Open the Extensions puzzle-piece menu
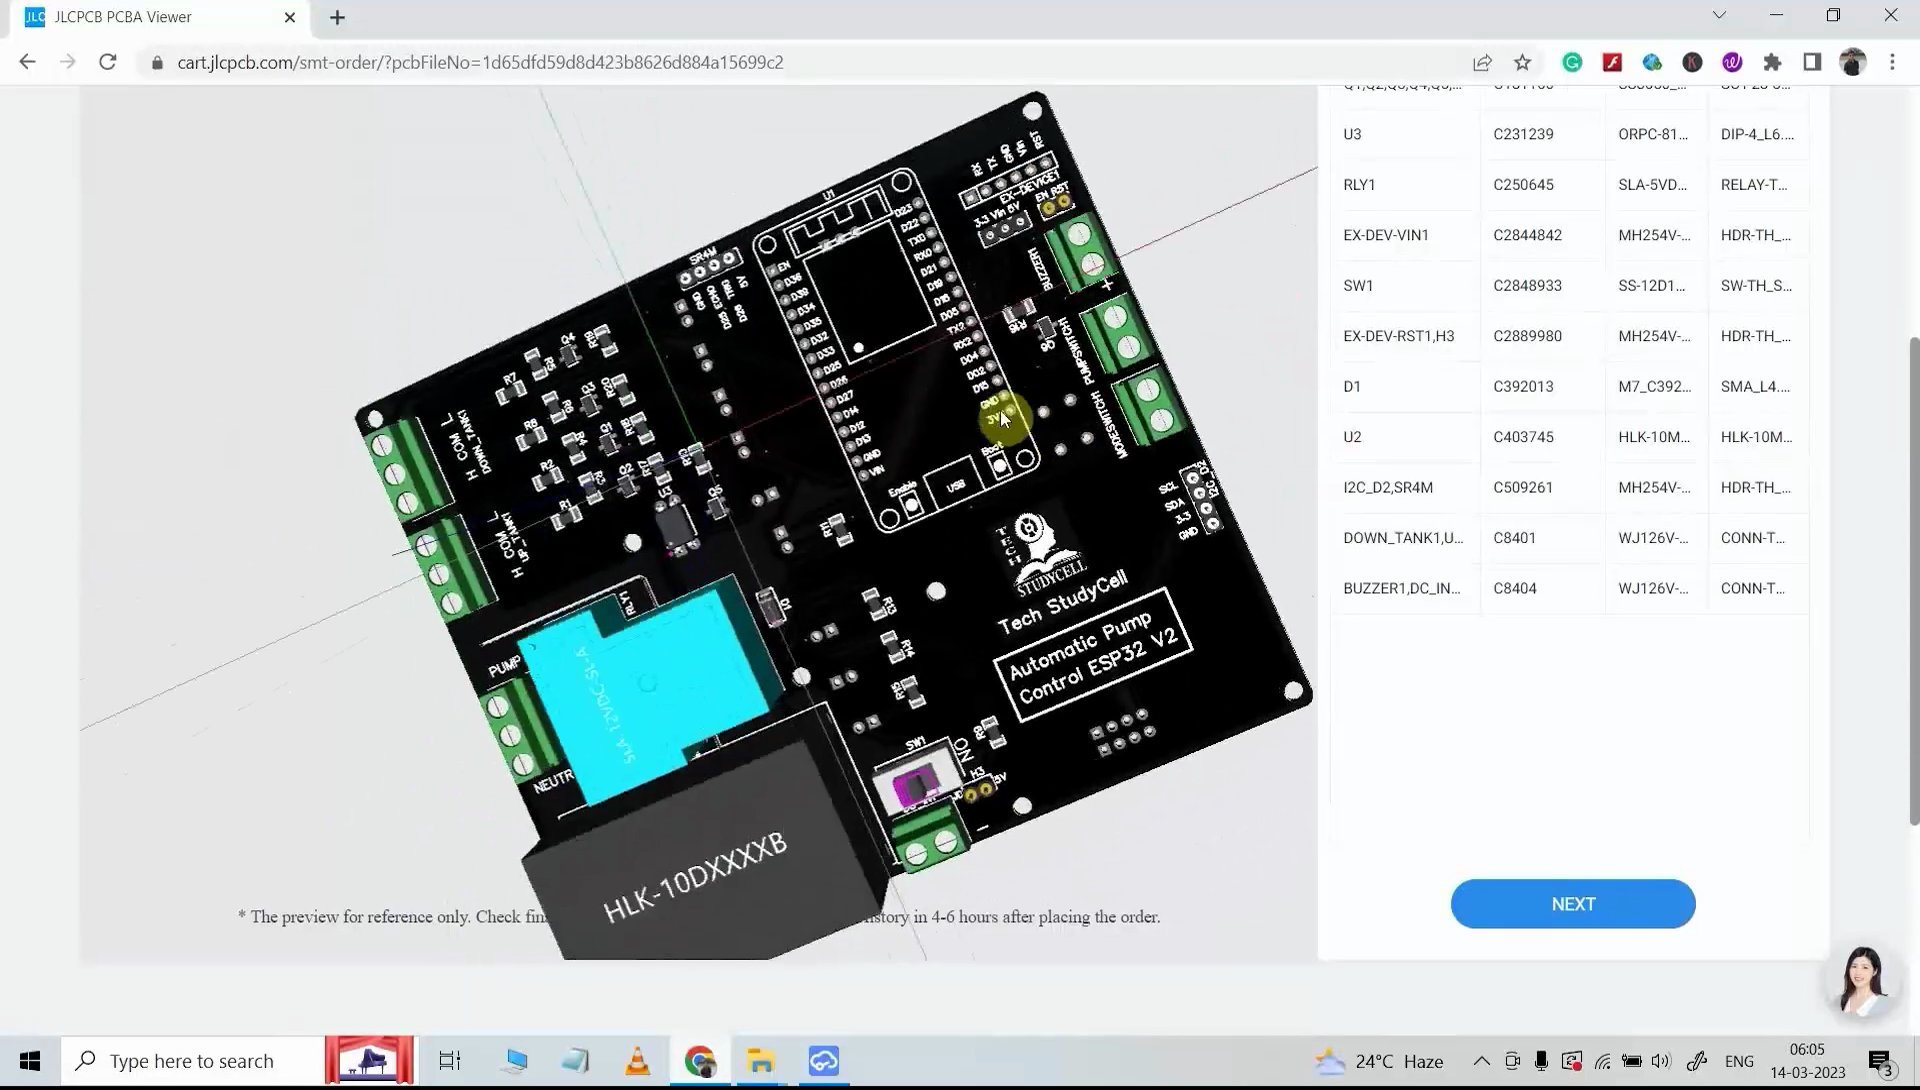Image resolution: width=1920 pixels, height=1090 pixels. [1772, 62]
